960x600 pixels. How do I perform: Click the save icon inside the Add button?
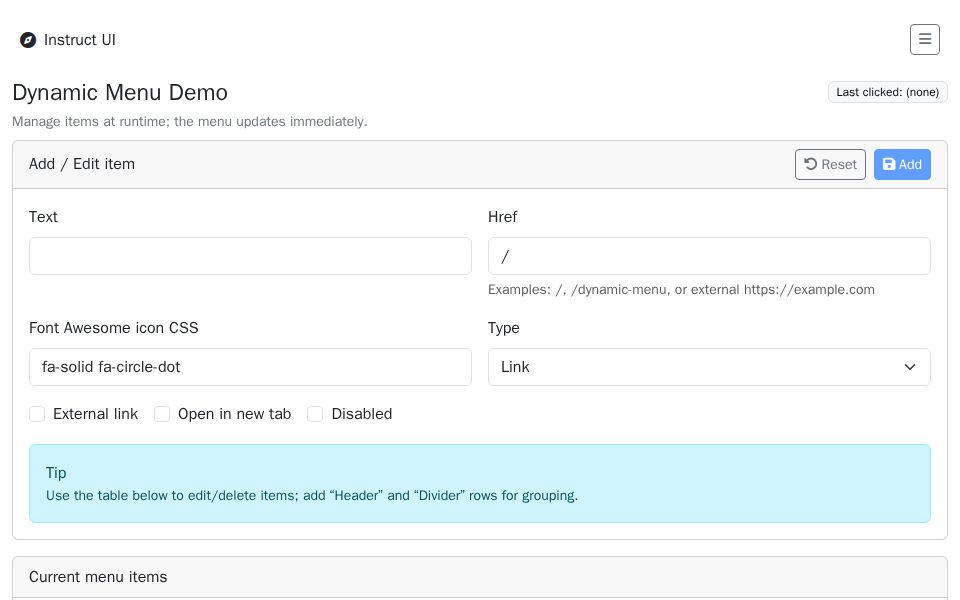pos(889,164)
